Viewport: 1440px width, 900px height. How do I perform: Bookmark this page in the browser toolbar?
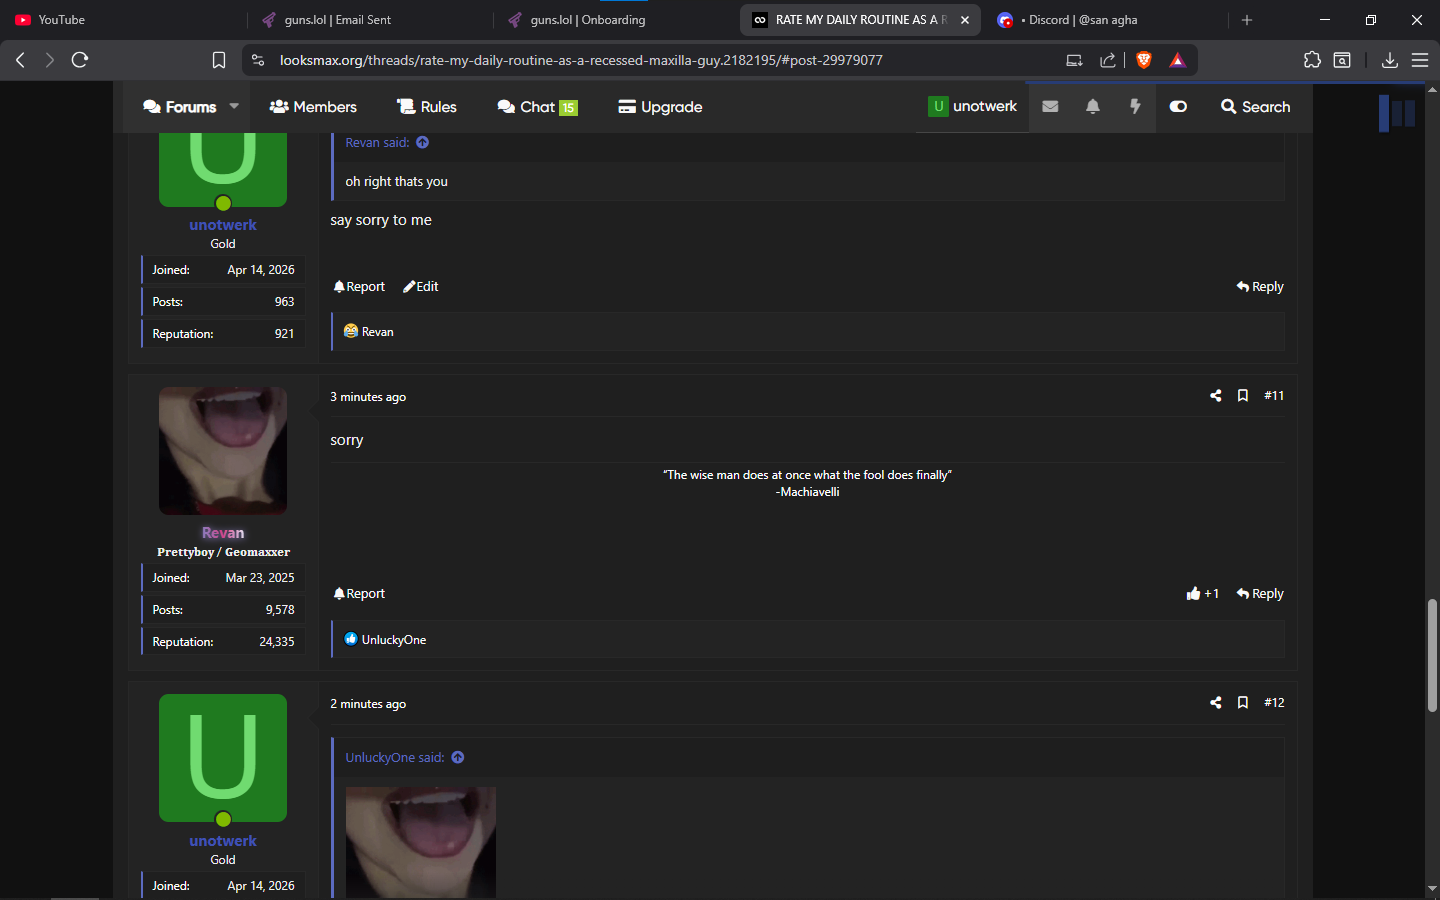(219, 60)
